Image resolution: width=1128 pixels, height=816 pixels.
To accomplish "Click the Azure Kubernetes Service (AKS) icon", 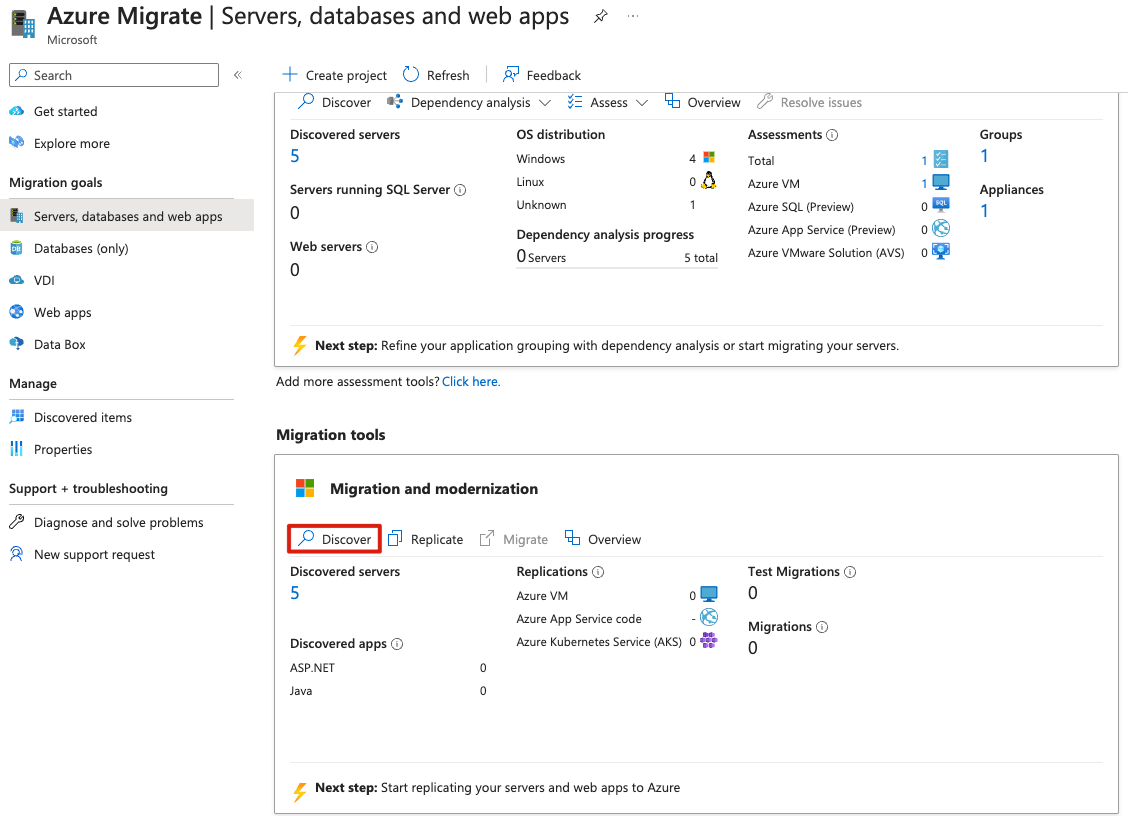I will 709,640.
